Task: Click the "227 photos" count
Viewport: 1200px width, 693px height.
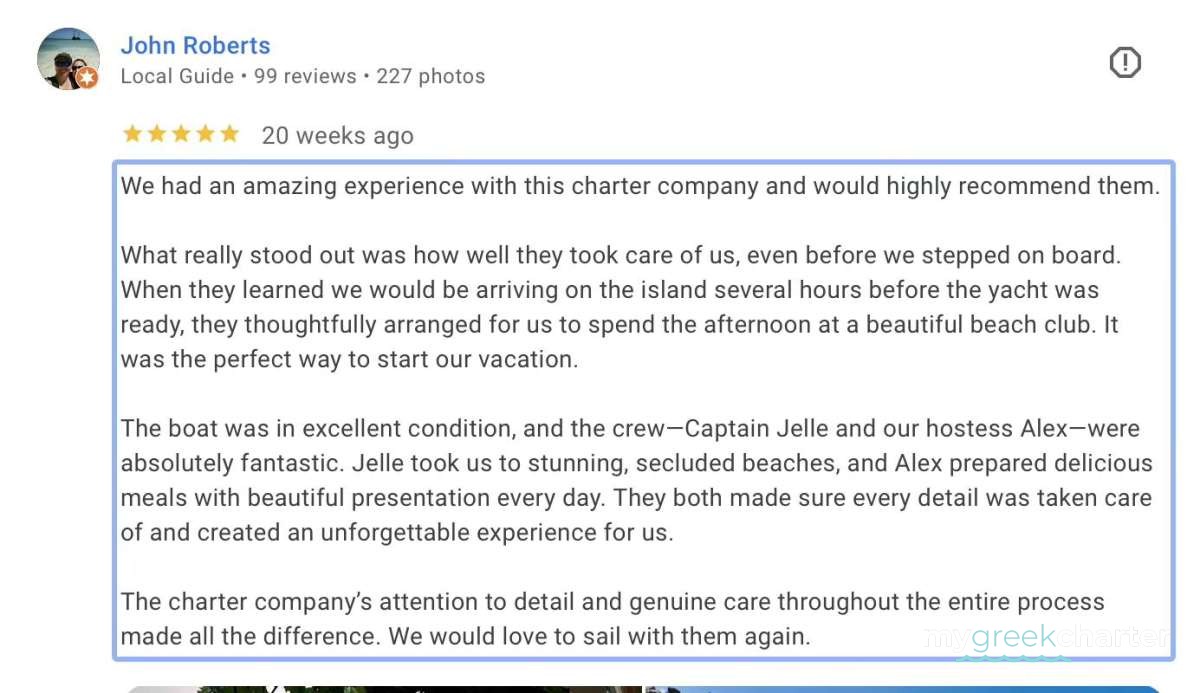Action: tap(430, 76)
